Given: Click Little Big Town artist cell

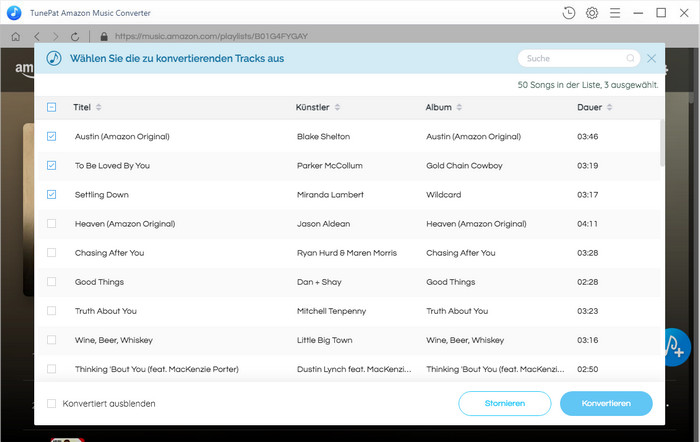Looking at the screenshot, I should (325, 340).
